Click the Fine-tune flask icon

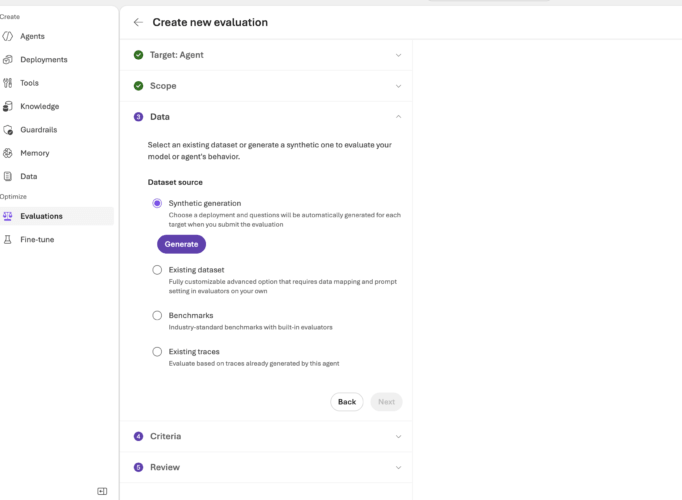click(x=7, y=240)
